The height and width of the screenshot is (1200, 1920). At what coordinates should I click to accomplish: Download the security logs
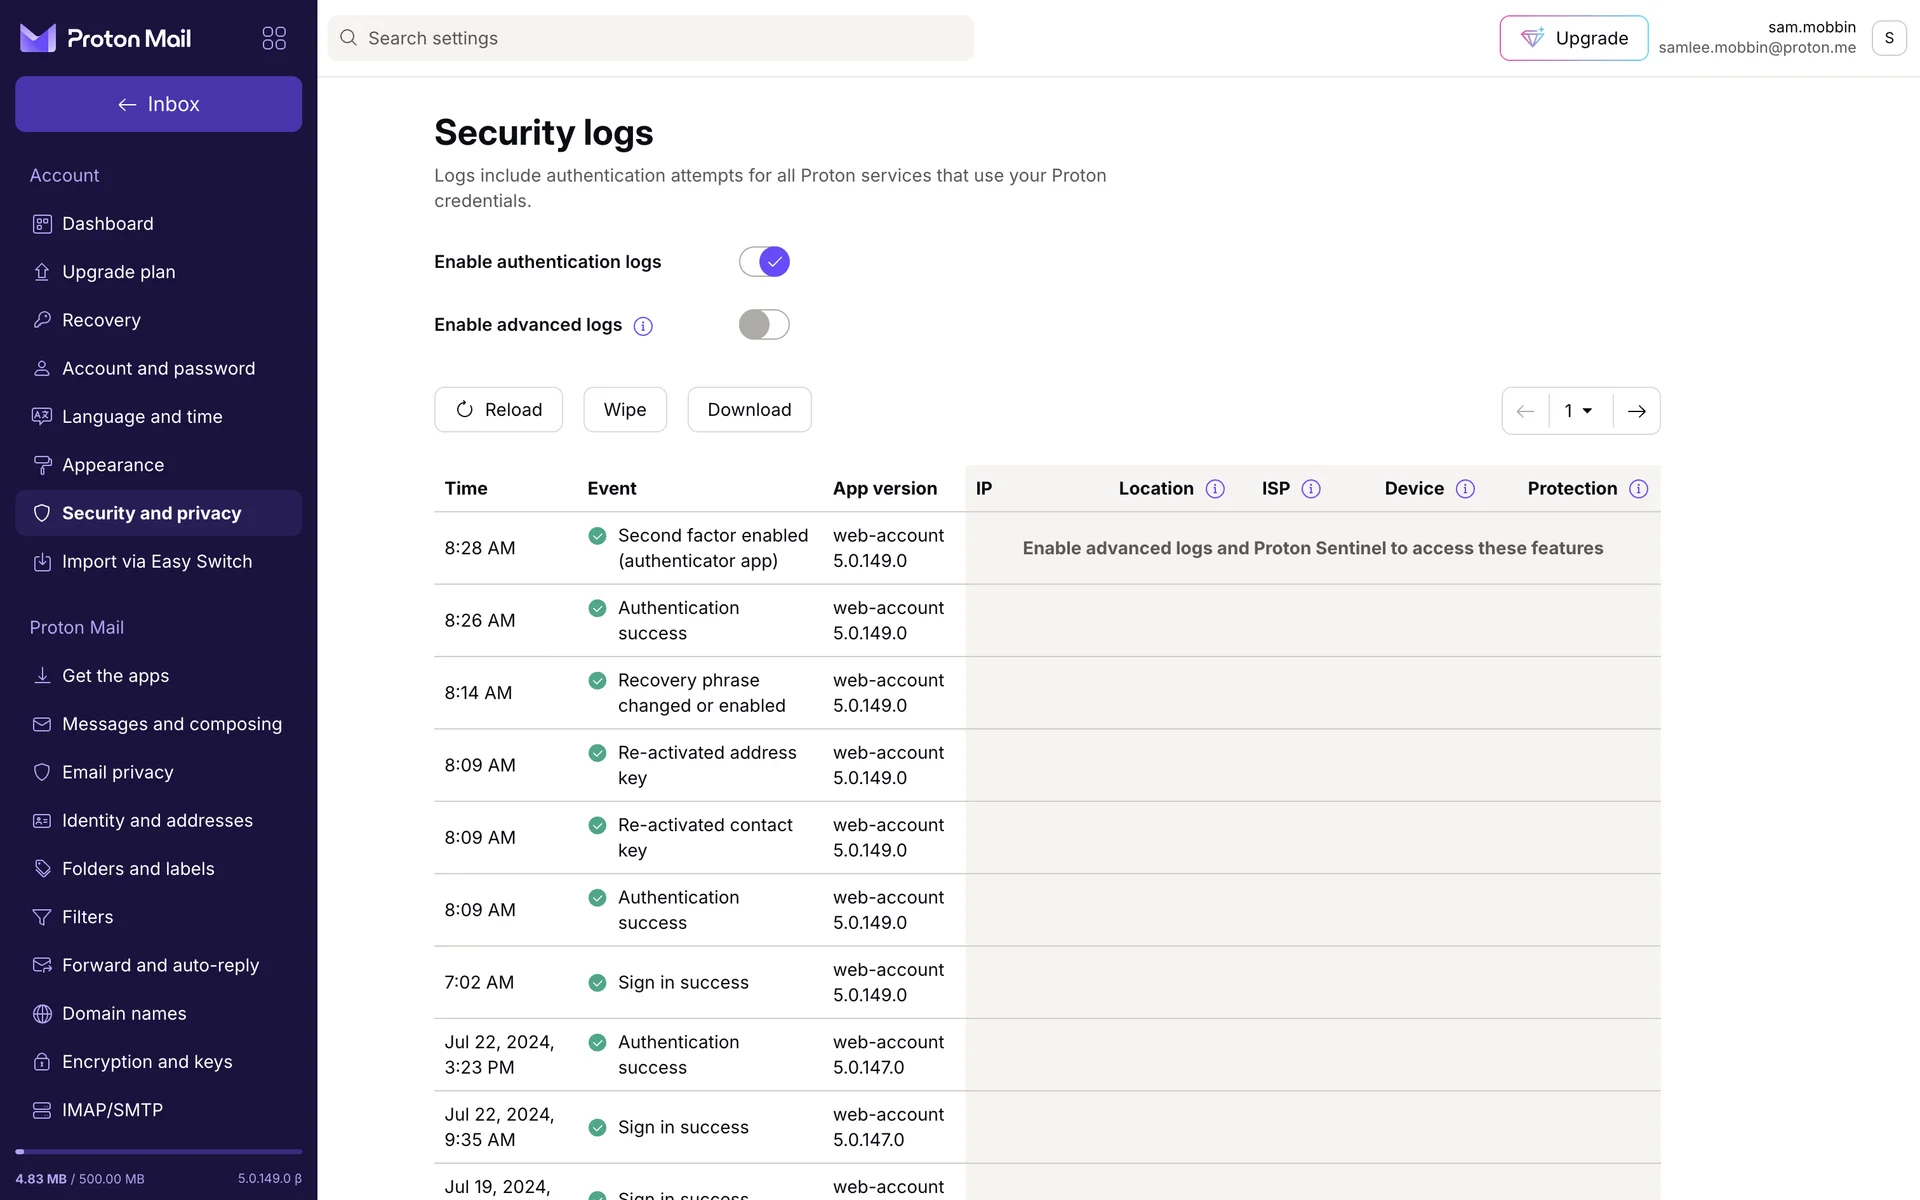click(x=749, y=410)
